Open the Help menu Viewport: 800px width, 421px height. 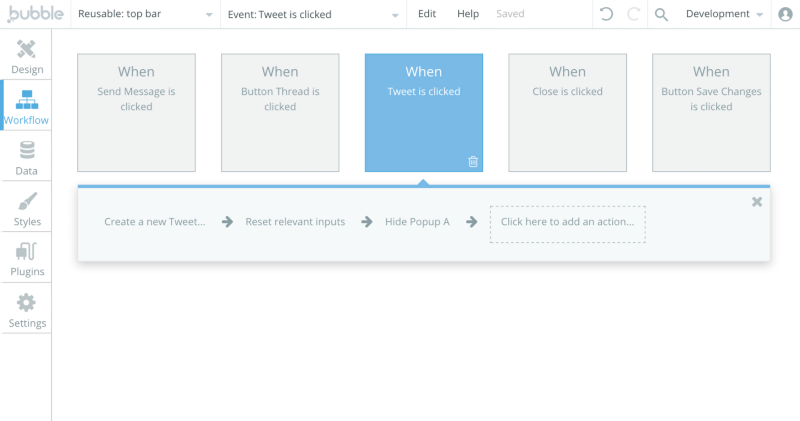[x=468, y=14]
